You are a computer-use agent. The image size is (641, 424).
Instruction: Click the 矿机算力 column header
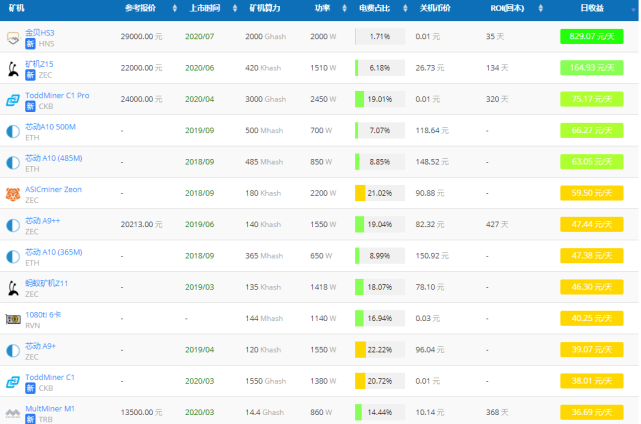(x=265, y=8)
